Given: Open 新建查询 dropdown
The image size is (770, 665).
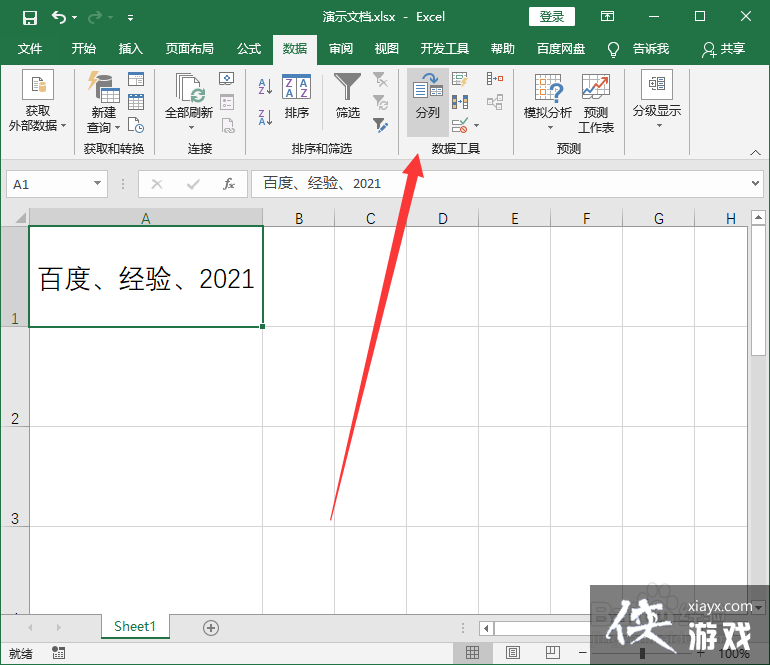Looking at the screenshot, I should (104, 102).
